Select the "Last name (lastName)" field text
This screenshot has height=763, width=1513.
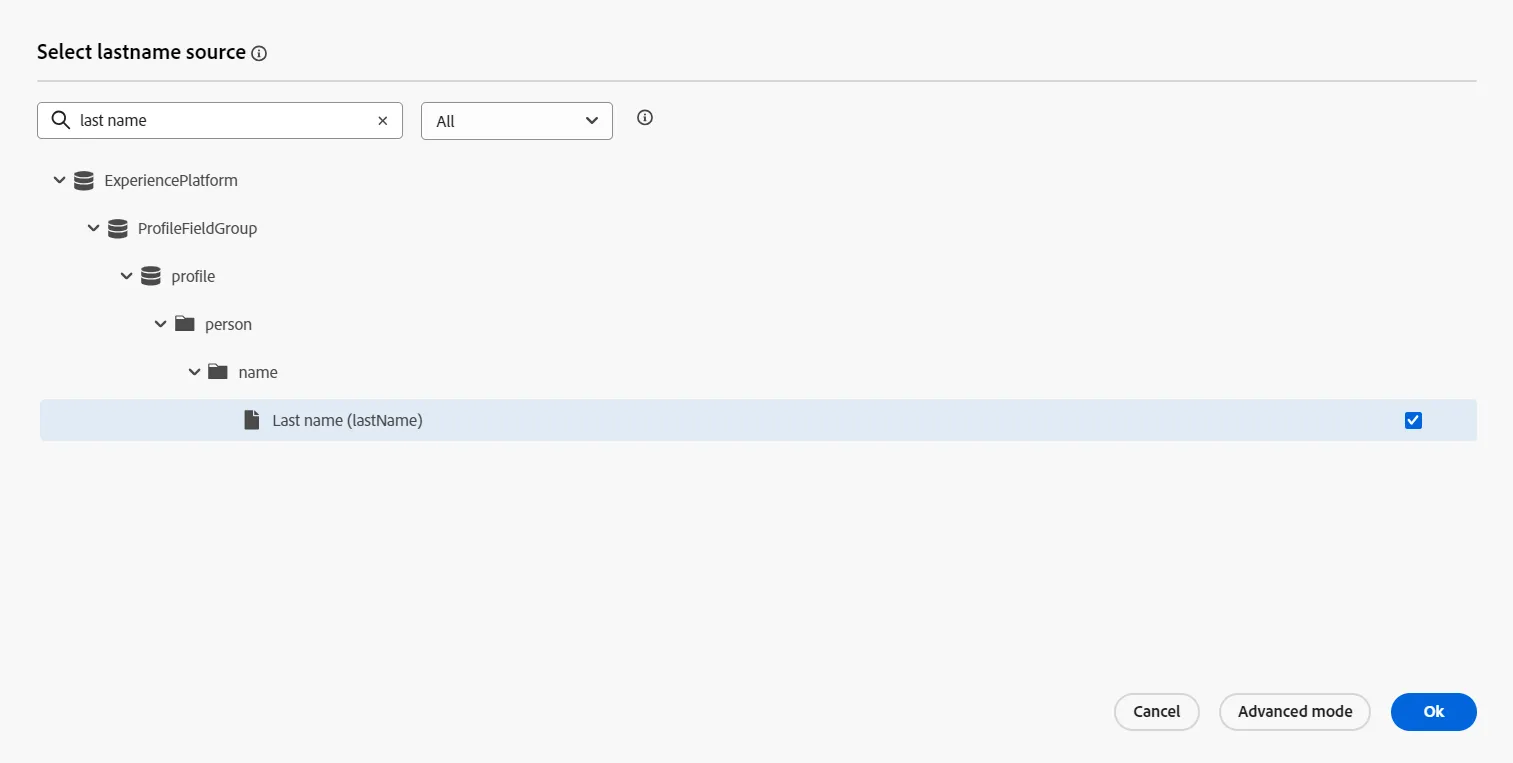click(348, 420)
